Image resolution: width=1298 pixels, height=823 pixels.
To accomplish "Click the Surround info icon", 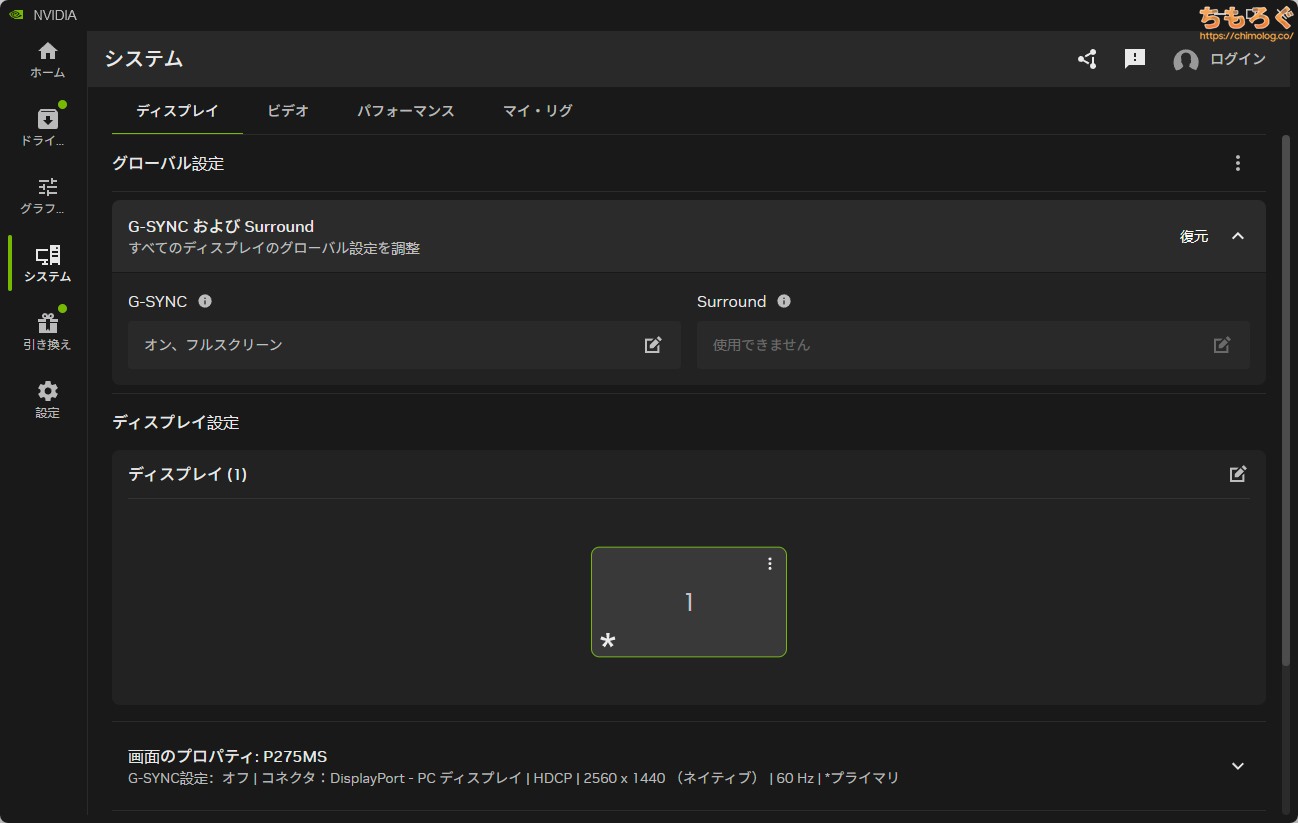I will pos(784,301).
